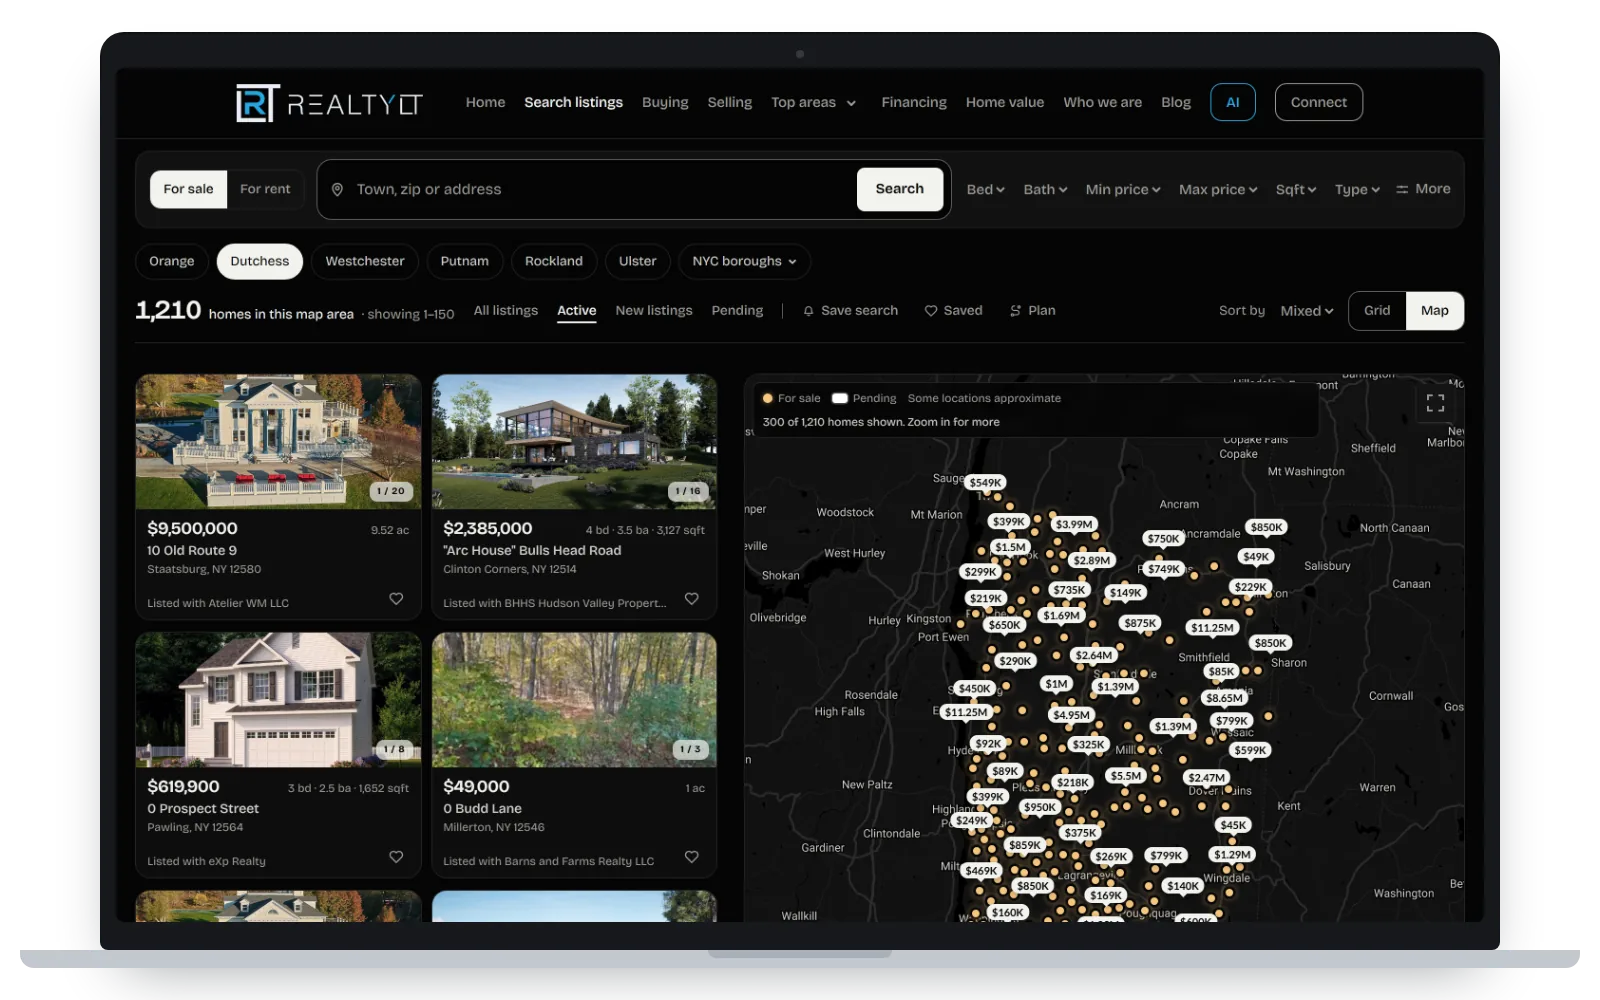Favorite the 10 Old Route 9 listing
The image size is (1600, 1000).
pos(396,599)
